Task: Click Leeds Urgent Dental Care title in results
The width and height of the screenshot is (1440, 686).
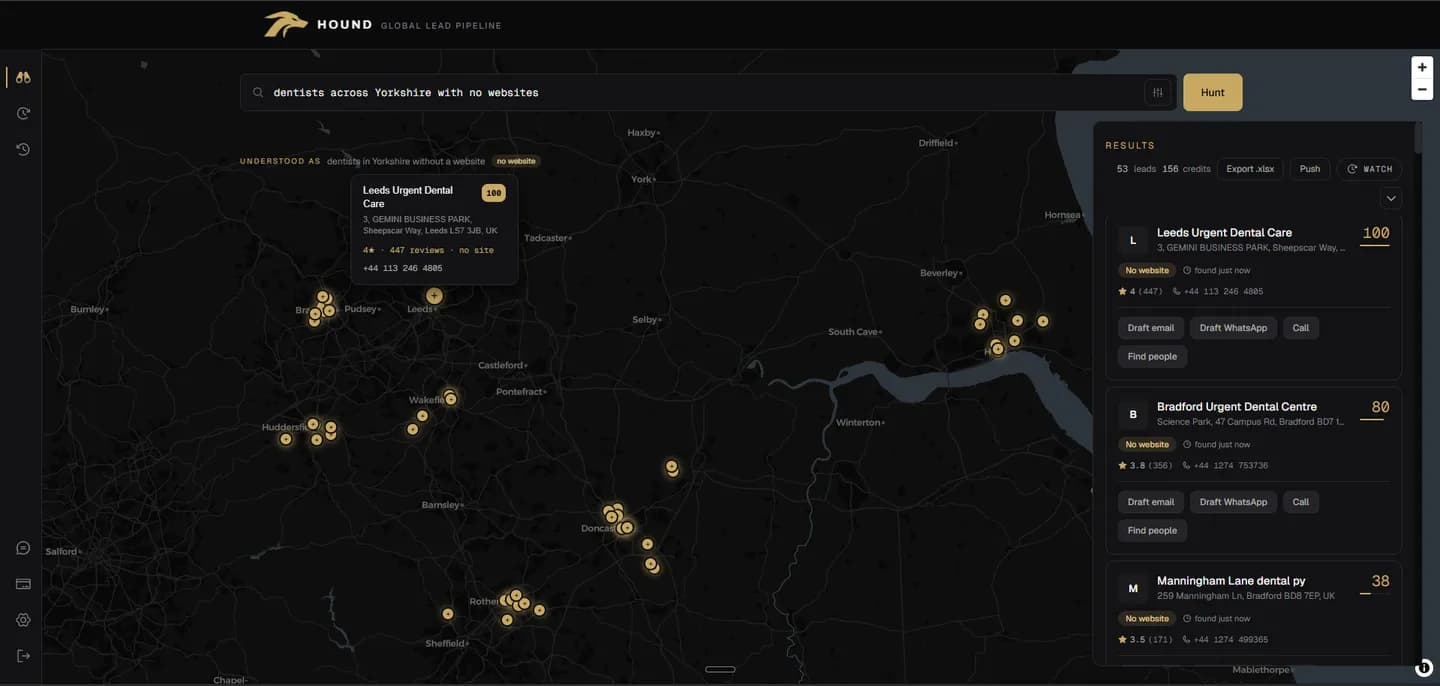Action: tap(1224, 233)
